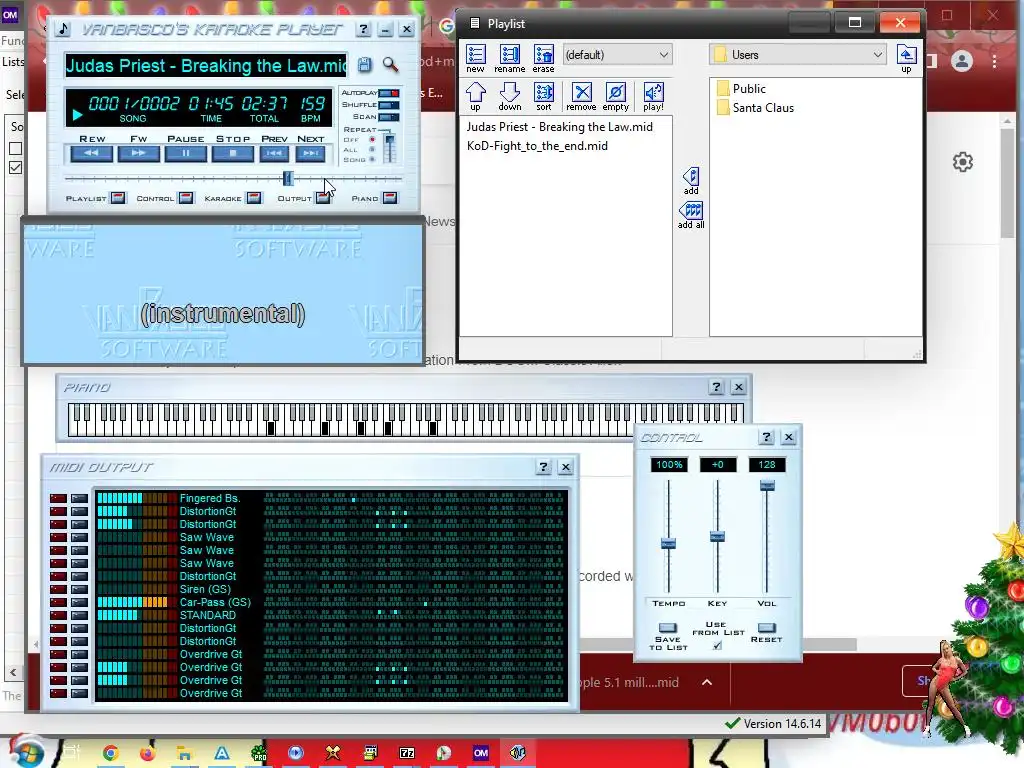Open help for the Control window

[767, 438]
